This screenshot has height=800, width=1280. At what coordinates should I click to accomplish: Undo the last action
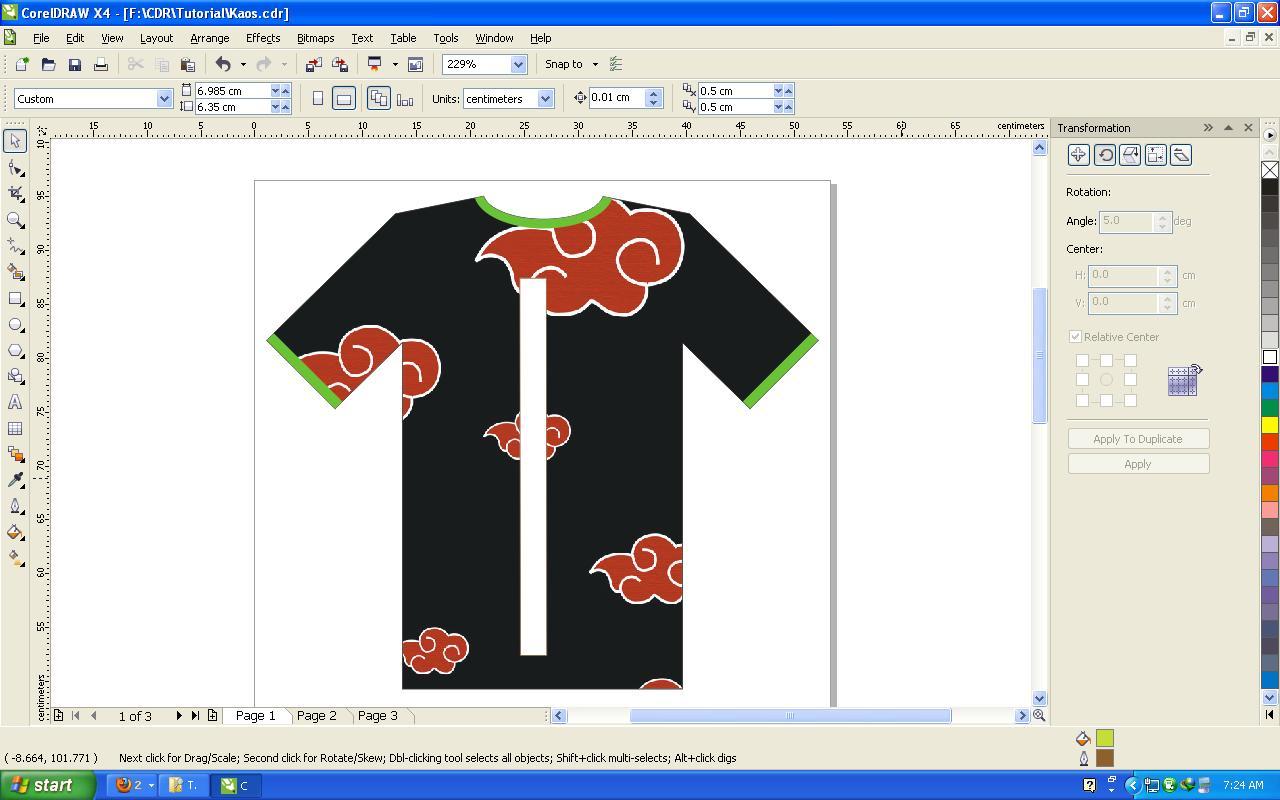coord(223,64)
